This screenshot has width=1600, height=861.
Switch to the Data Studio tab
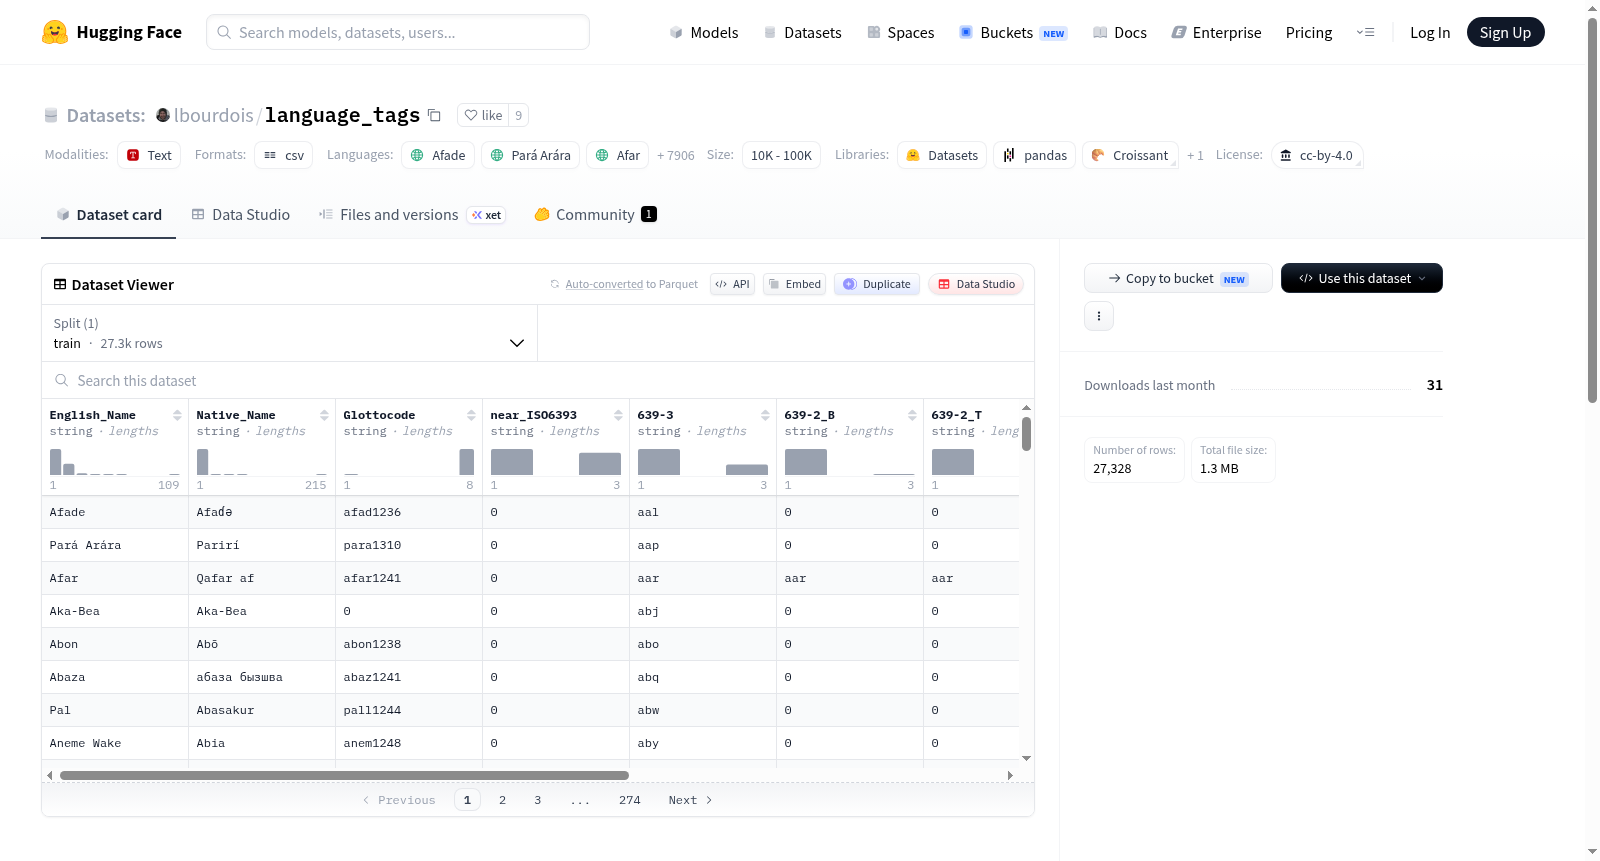(x=241, y=214)
